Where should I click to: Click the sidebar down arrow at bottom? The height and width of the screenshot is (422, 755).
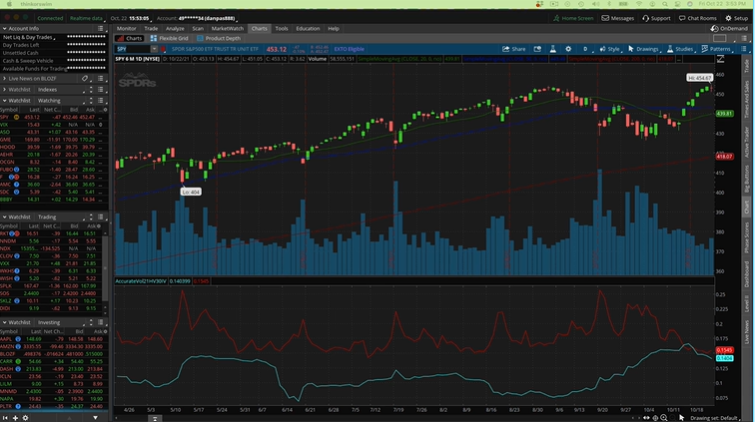click(95, 418)
